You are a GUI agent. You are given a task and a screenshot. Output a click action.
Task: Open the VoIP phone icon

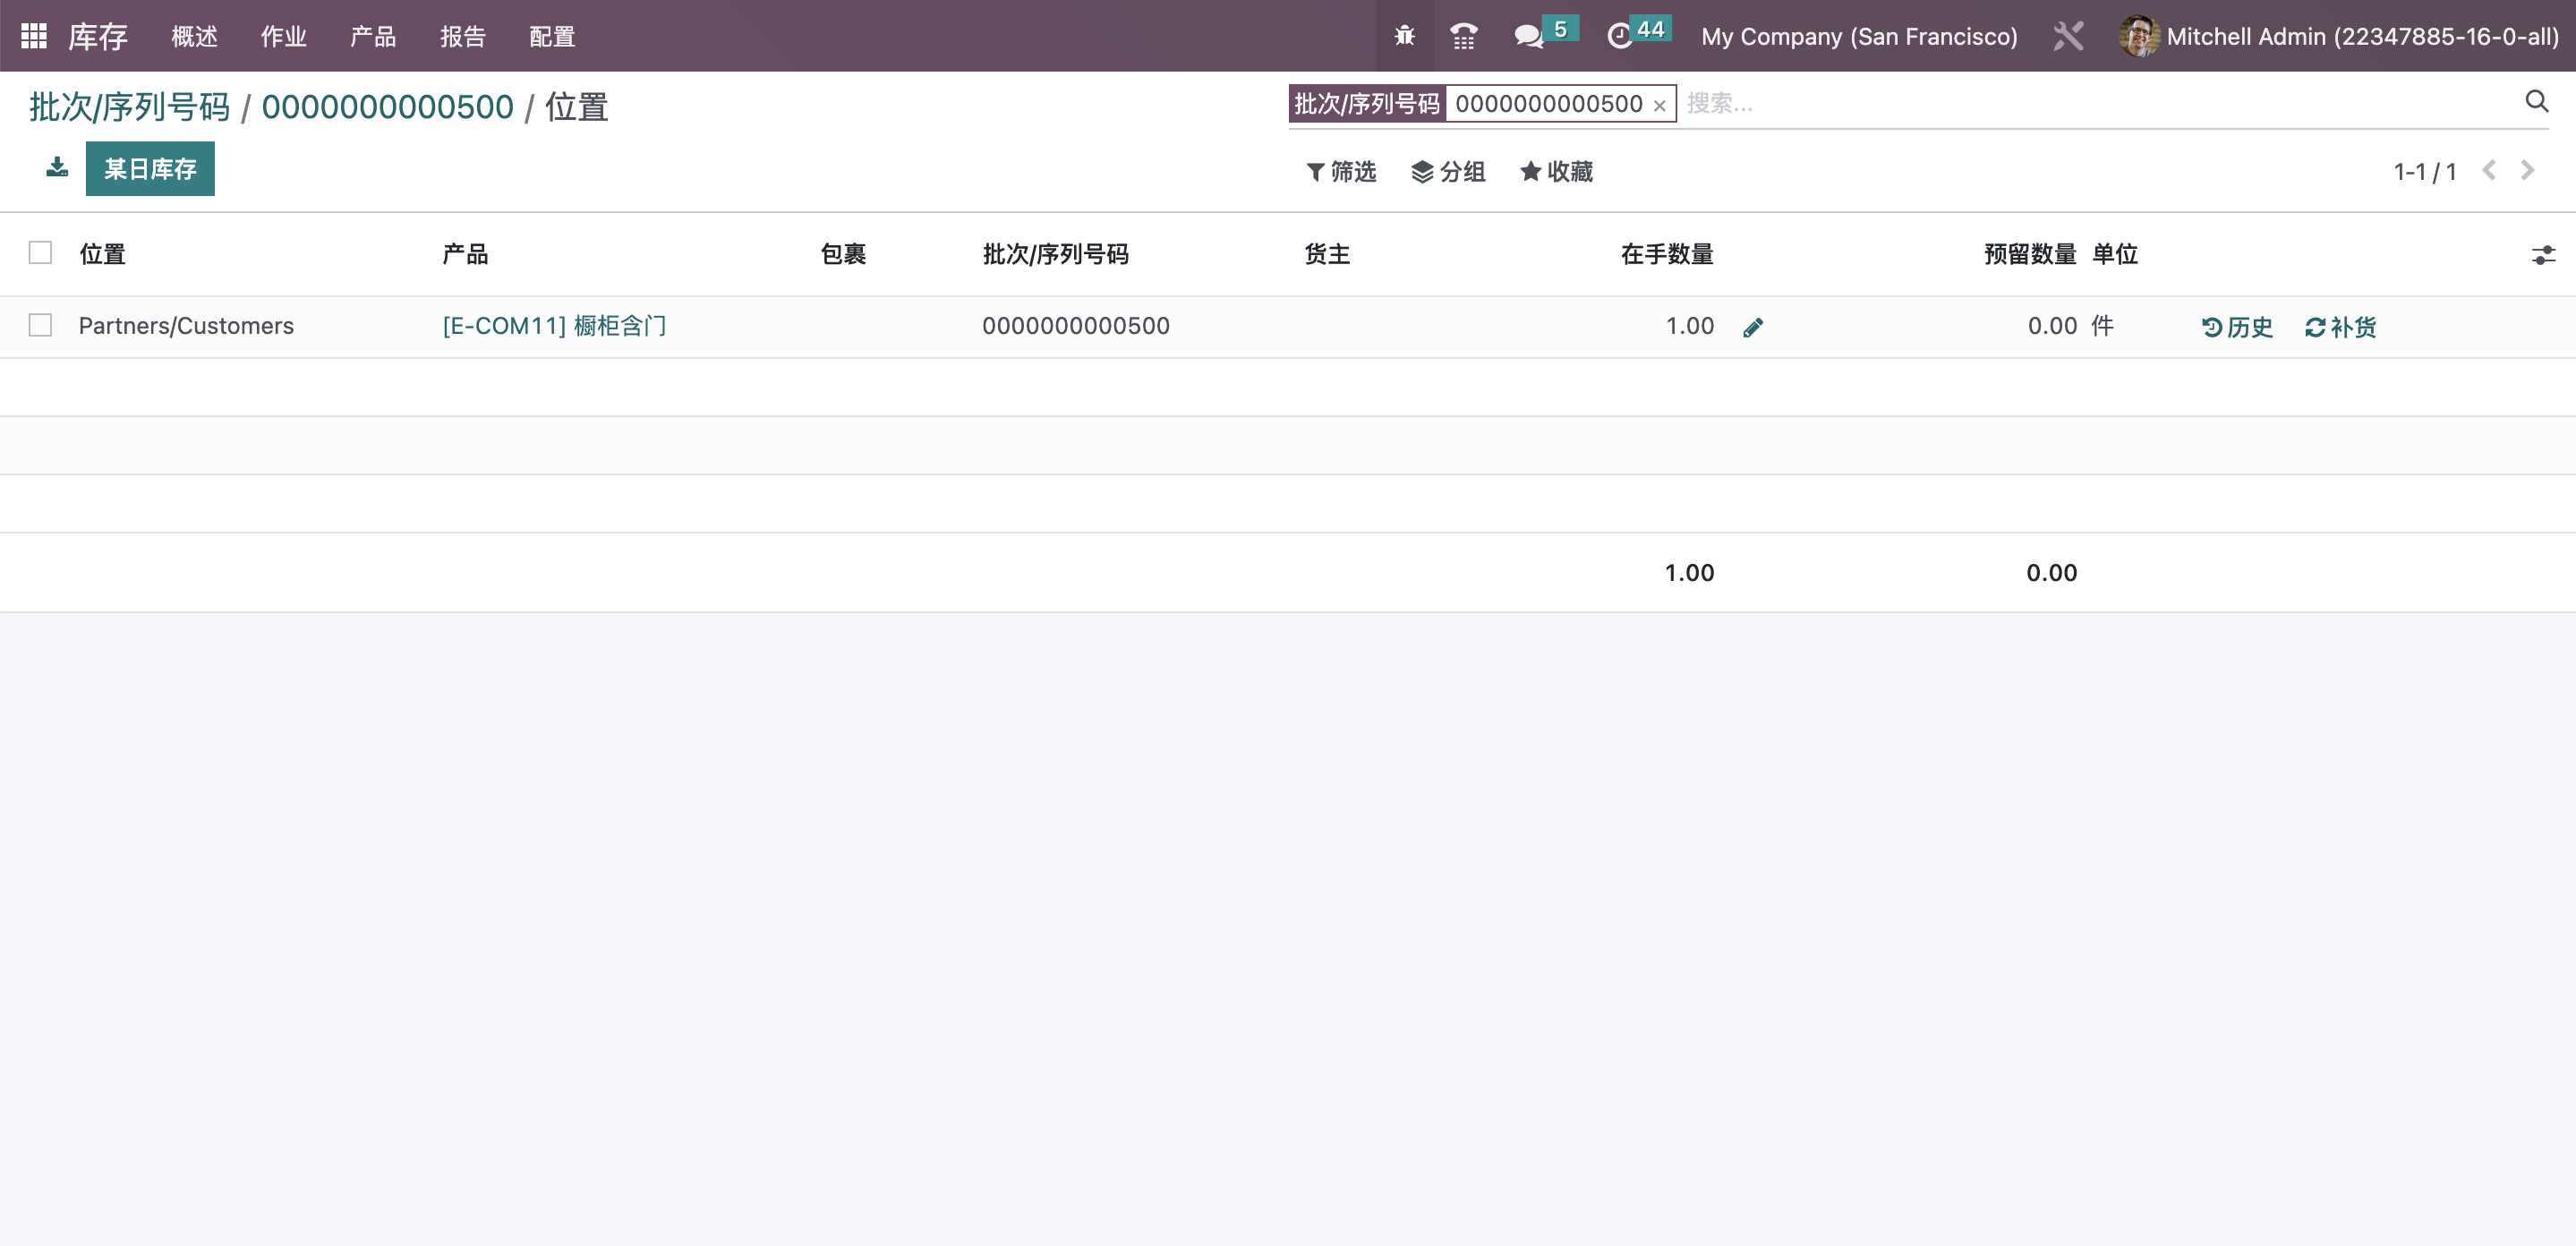pyautogui.click(x=1463, y=36)
